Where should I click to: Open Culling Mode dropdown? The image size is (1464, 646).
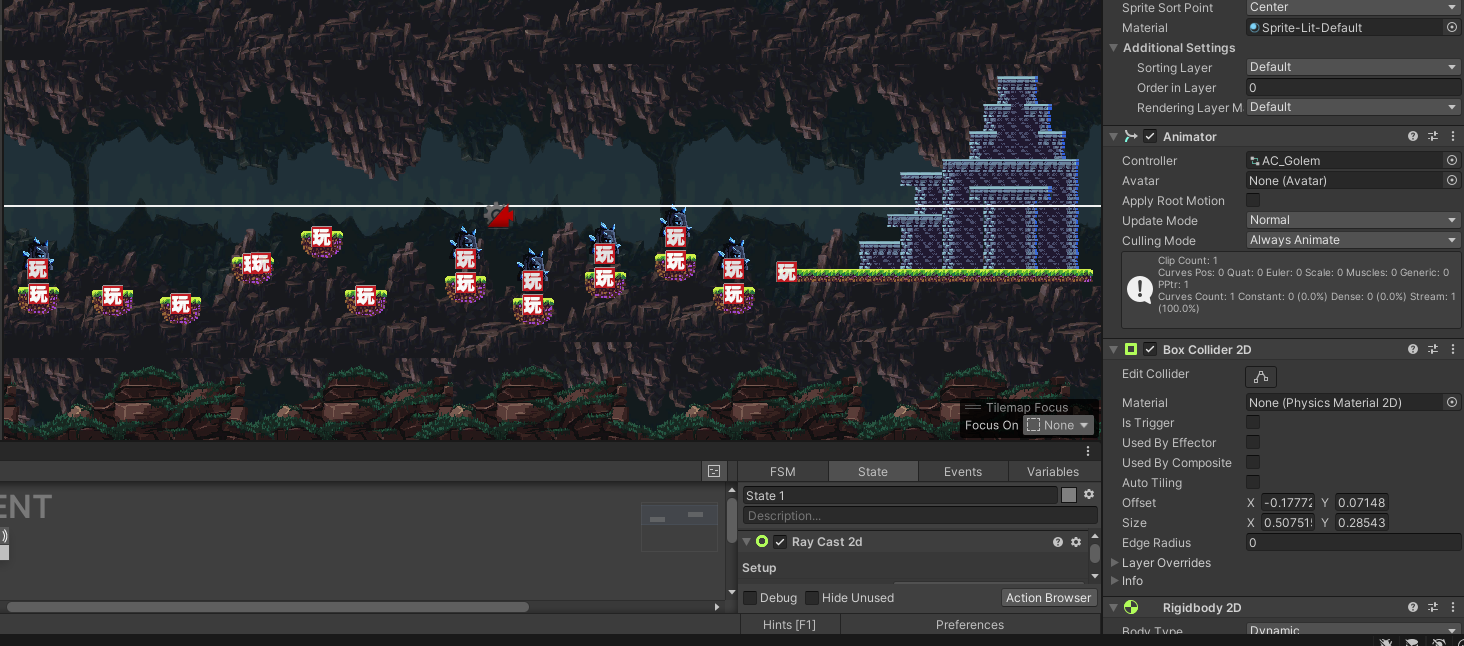pyautogui.click(x=1353, y=240)
